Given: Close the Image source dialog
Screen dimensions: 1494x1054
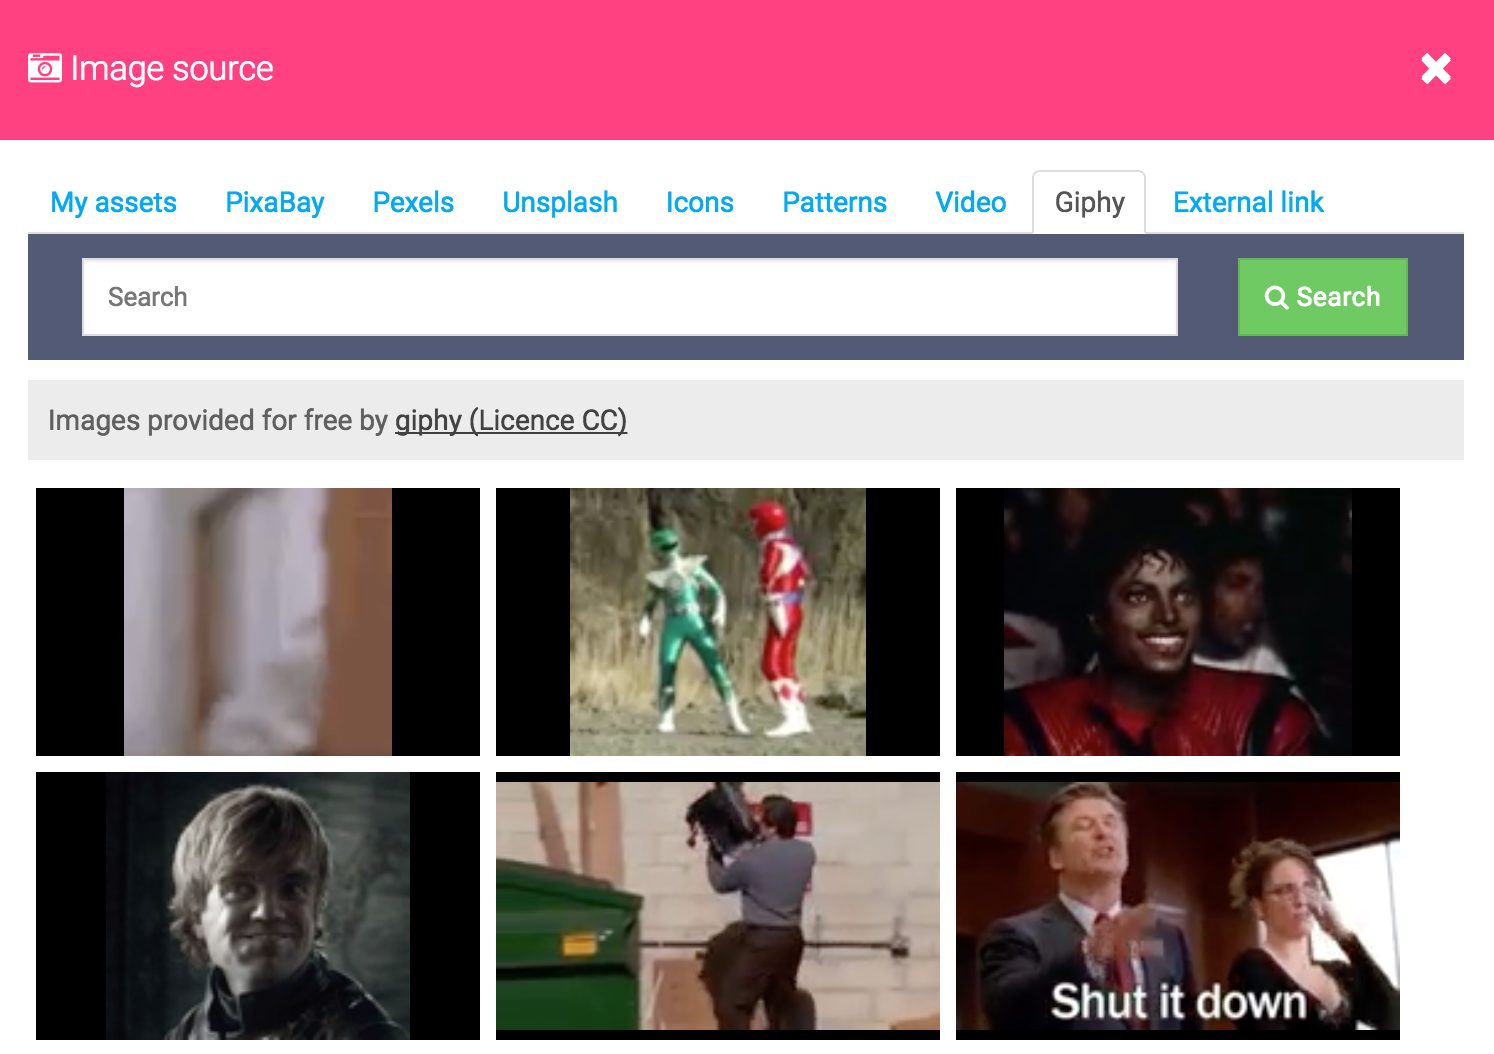Looking at the screenshot, I should click(x=1435, y=69).
